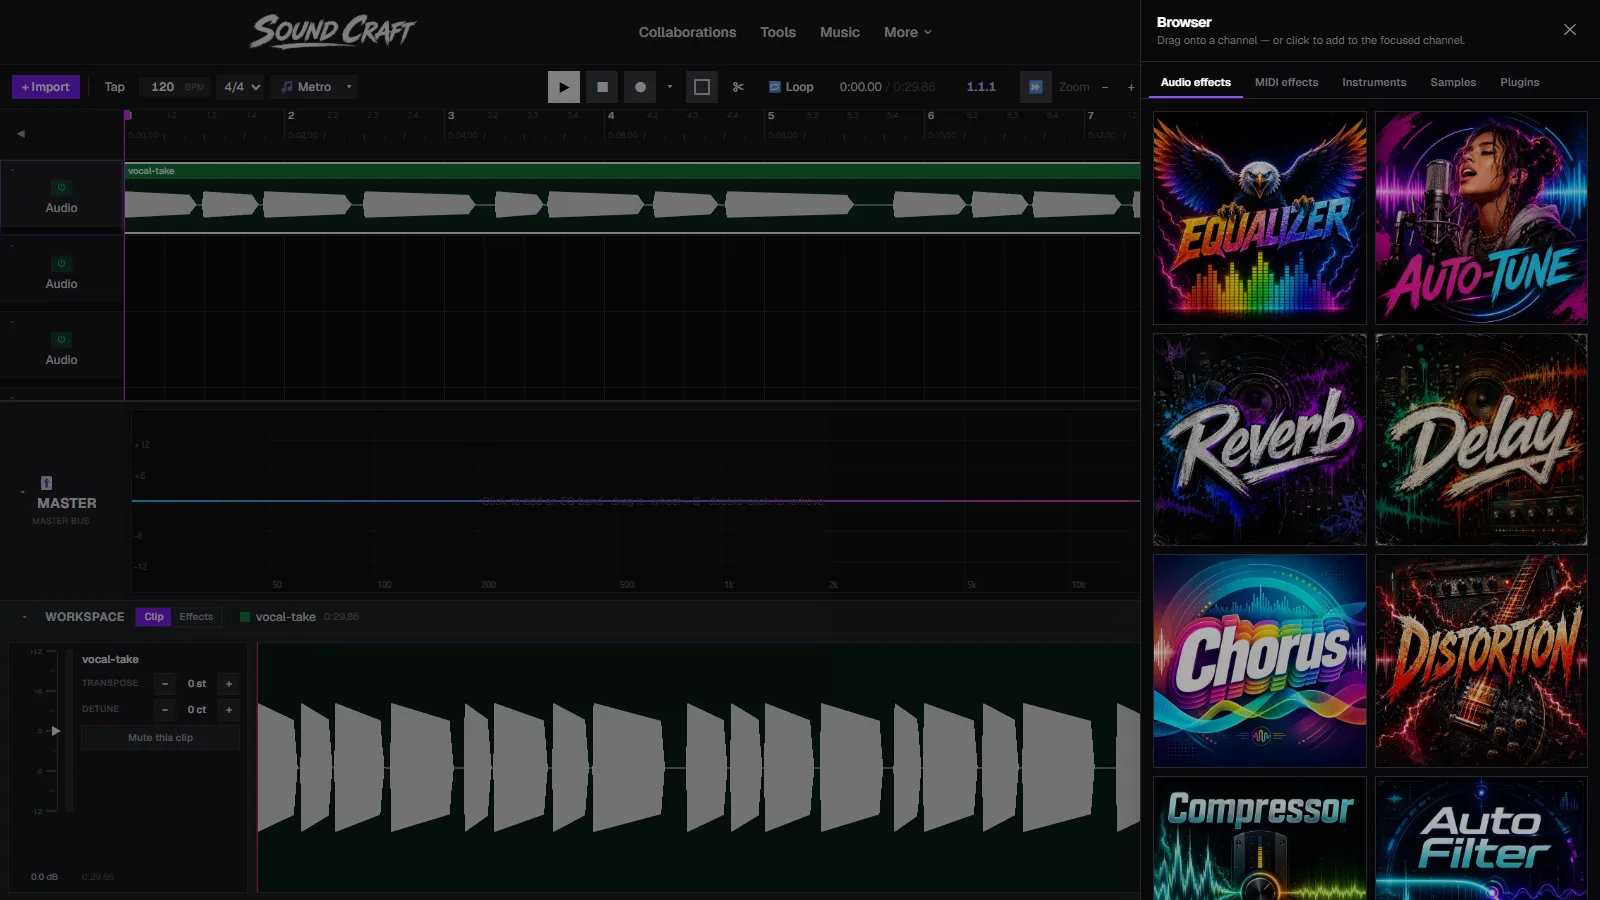Screen dimensions: 1600x900
Task: Click the clip gain fader handle
Action: (56, 731)
